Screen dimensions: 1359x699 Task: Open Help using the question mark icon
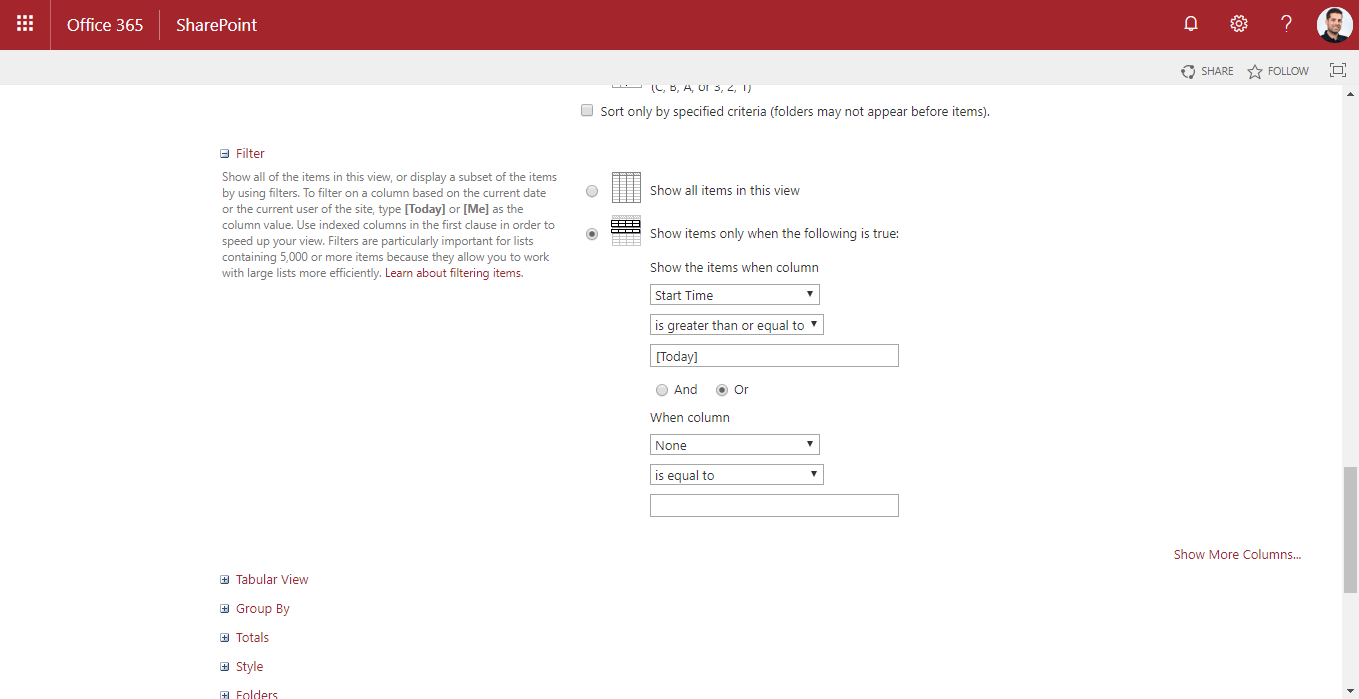click(1286, 23)
